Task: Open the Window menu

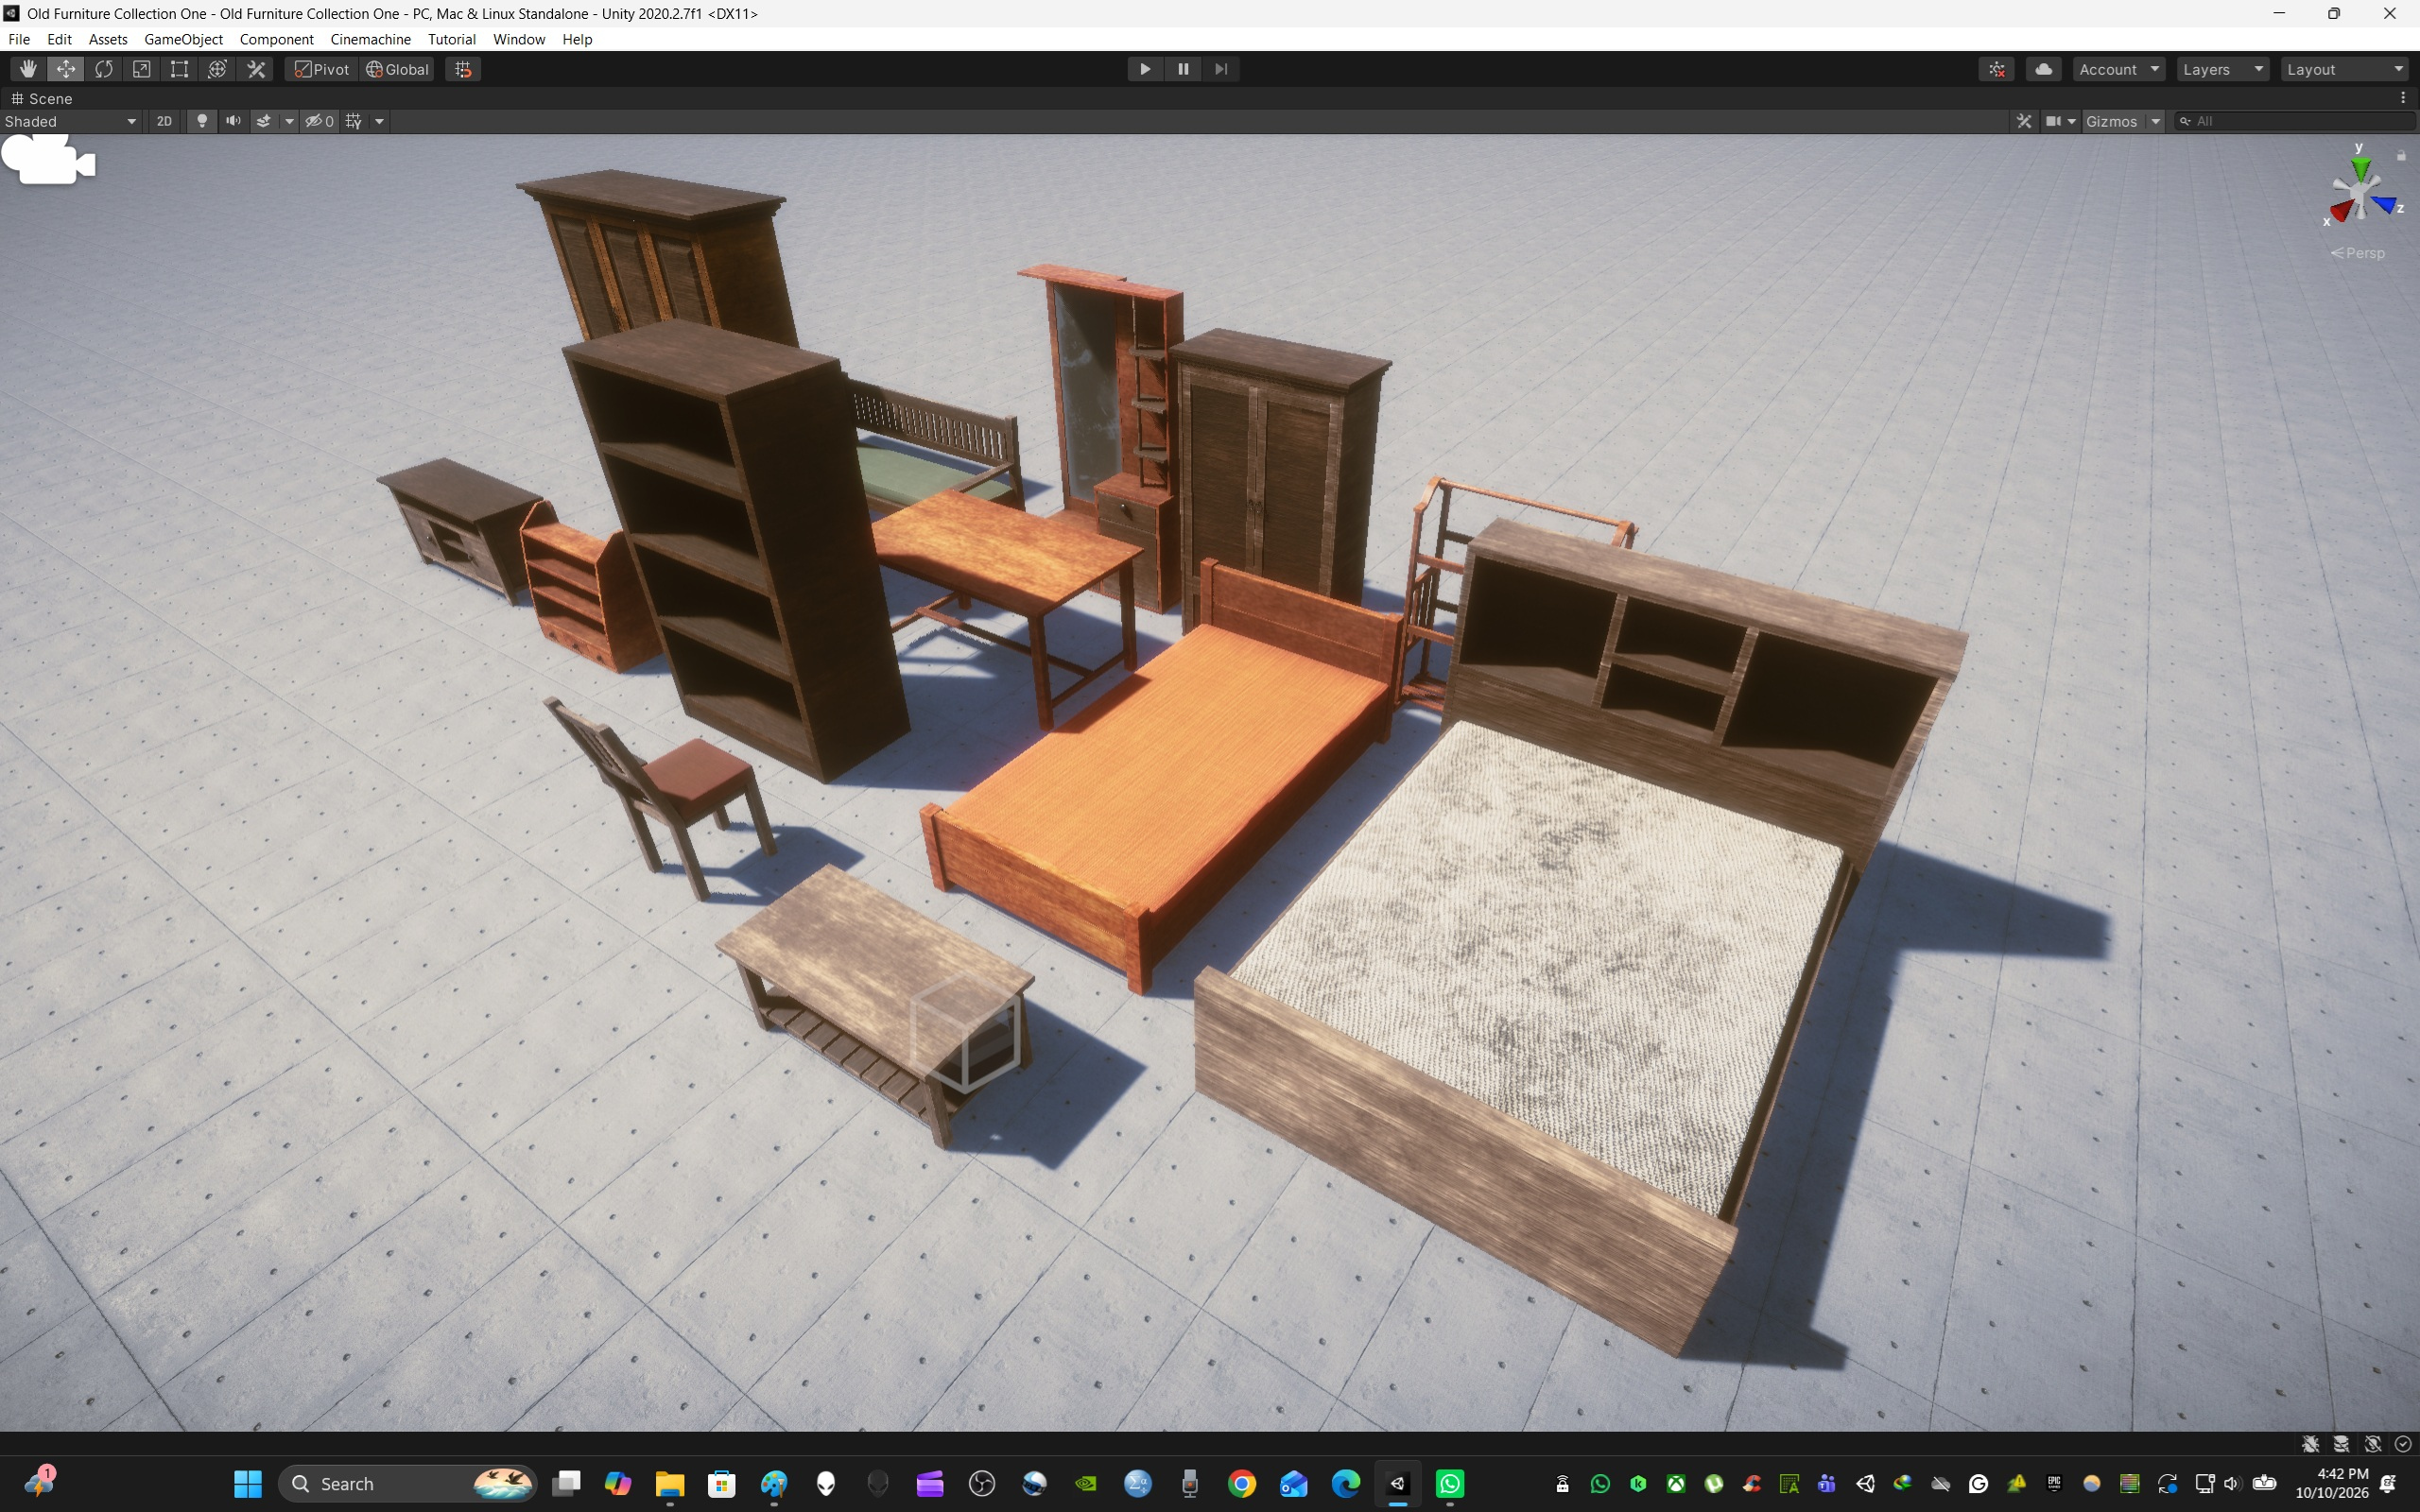Action: click(x=519, y=39)
